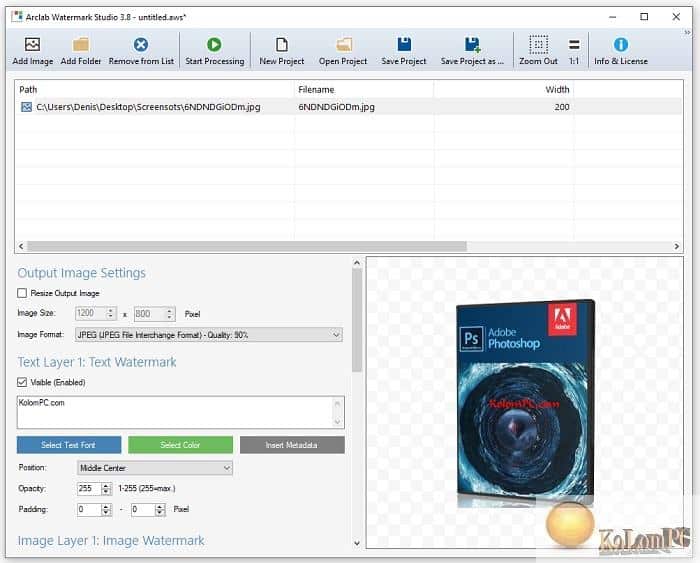Viewport: 700px width, 563px height.
Task: Click the Photoshop box preview image
Action: (525, 403)
